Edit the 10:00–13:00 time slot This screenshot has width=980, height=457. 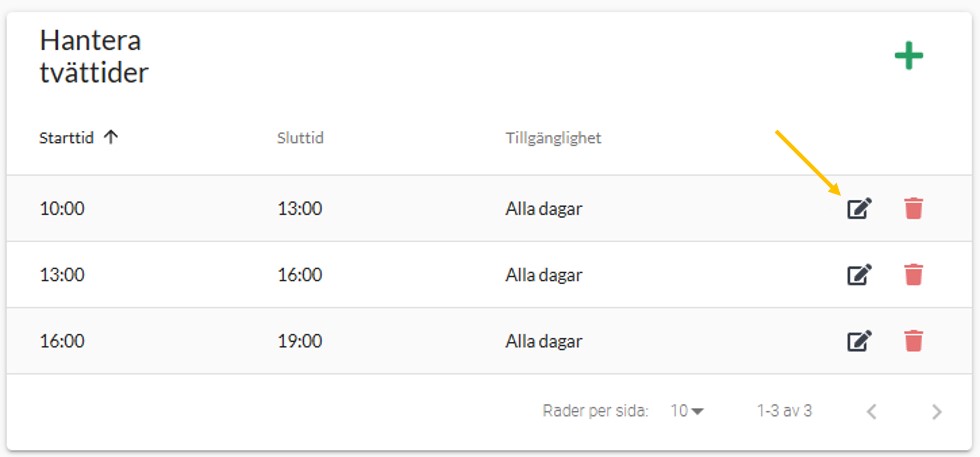(860, 208)
